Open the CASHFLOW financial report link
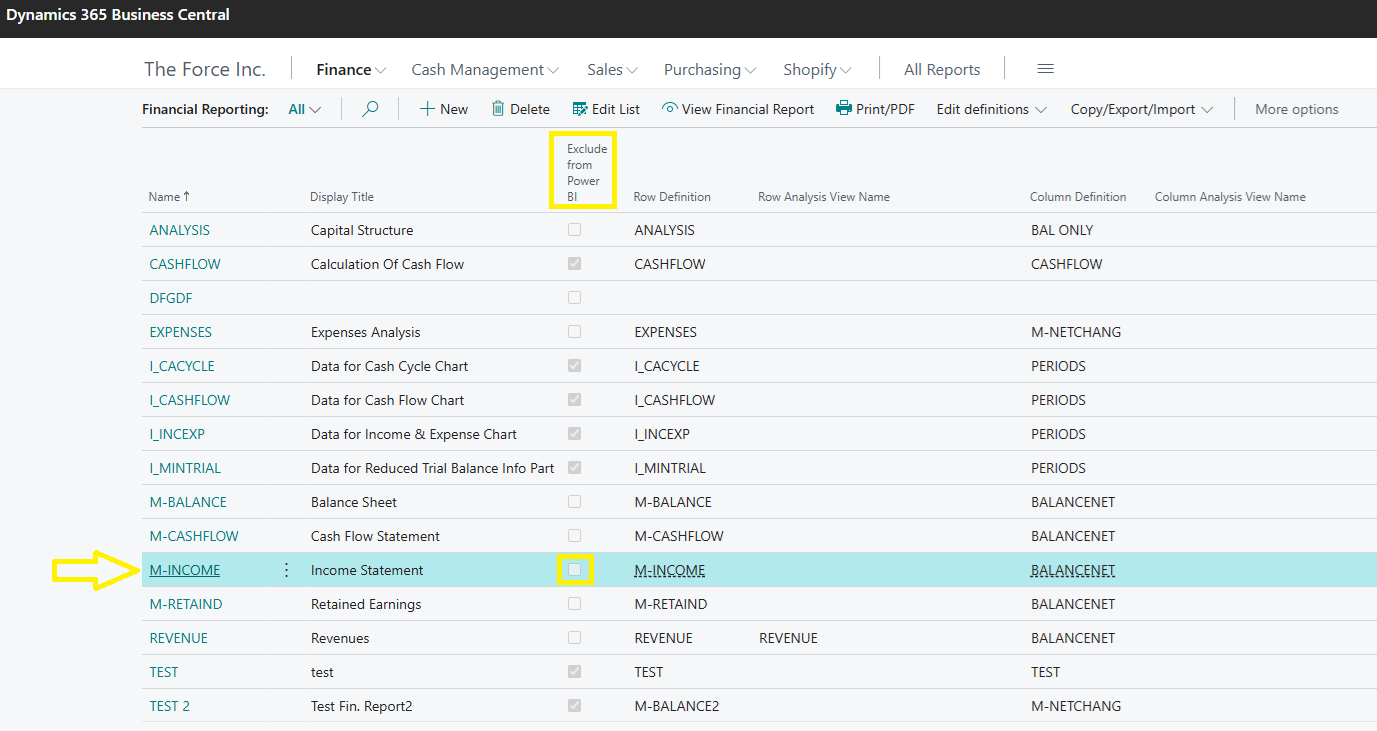Image resolution: width=1377 pixels, height=731 pixels. (x=185, y=264)
